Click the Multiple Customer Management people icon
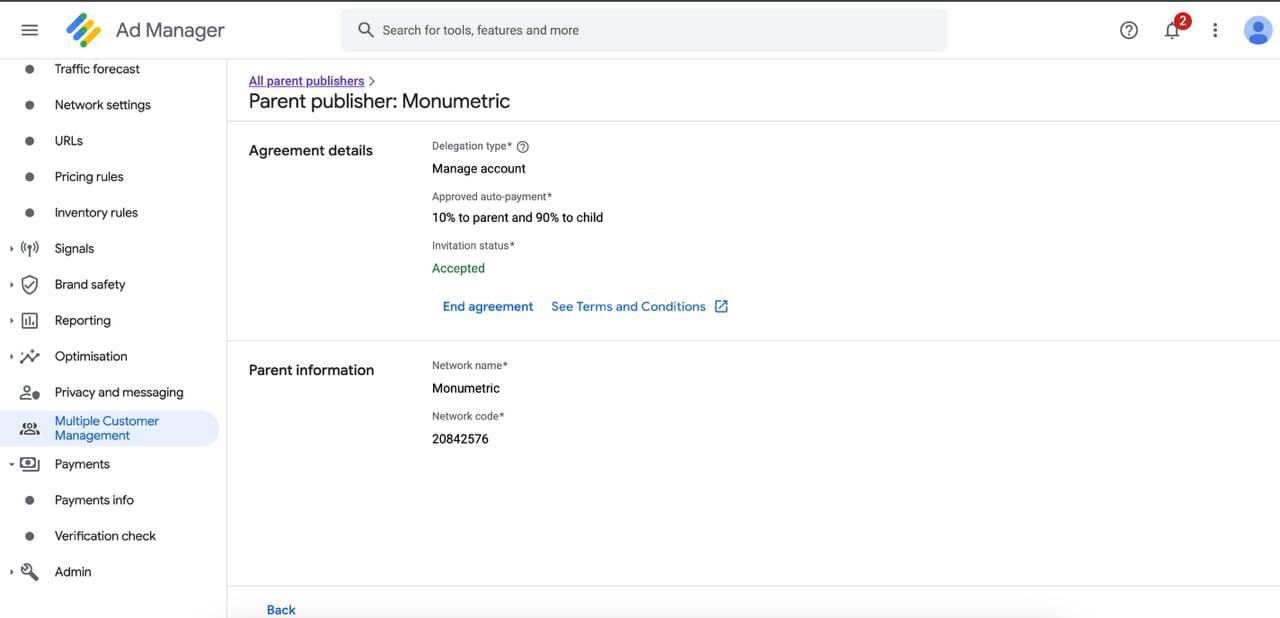This screenshot has width=1280, height=618. coord(30,429)
